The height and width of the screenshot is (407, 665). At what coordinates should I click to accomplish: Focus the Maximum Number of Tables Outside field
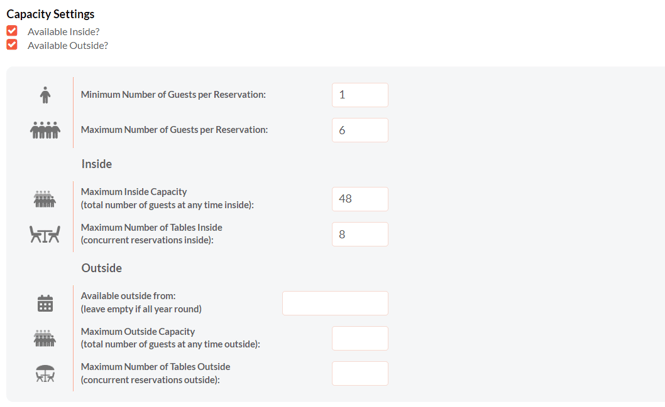coord(360,374)
